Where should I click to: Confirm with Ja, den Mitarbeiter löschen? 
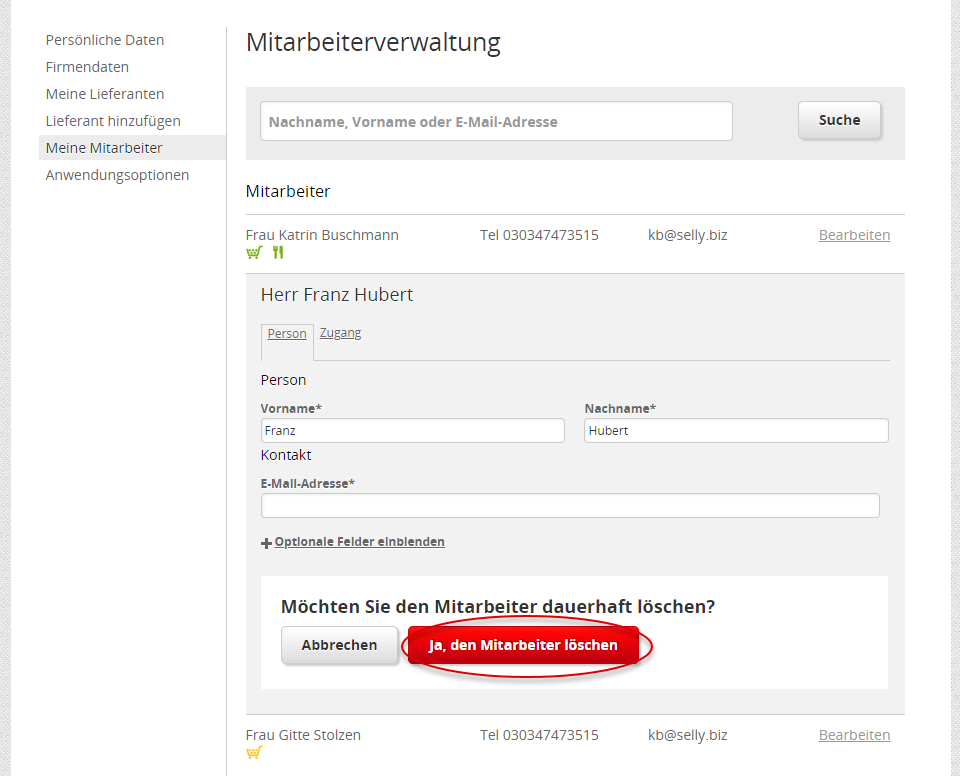pos(523,645)
